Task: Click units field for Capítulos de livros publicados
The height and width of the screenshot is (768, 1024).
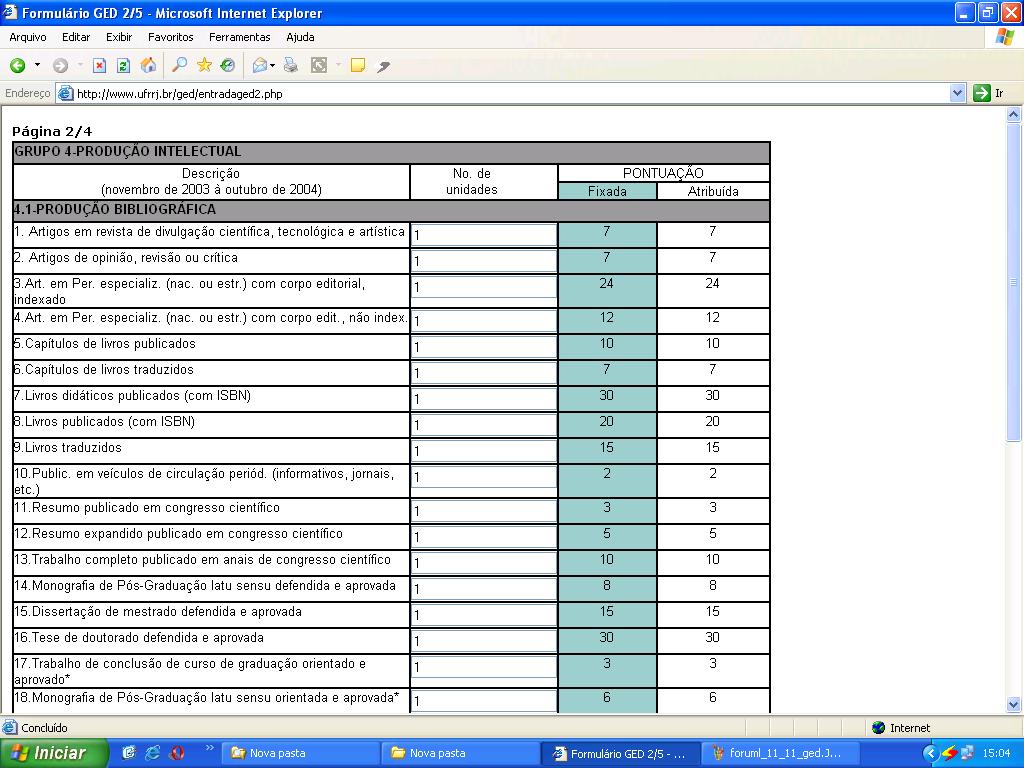Action: click(x=483, y=347)
